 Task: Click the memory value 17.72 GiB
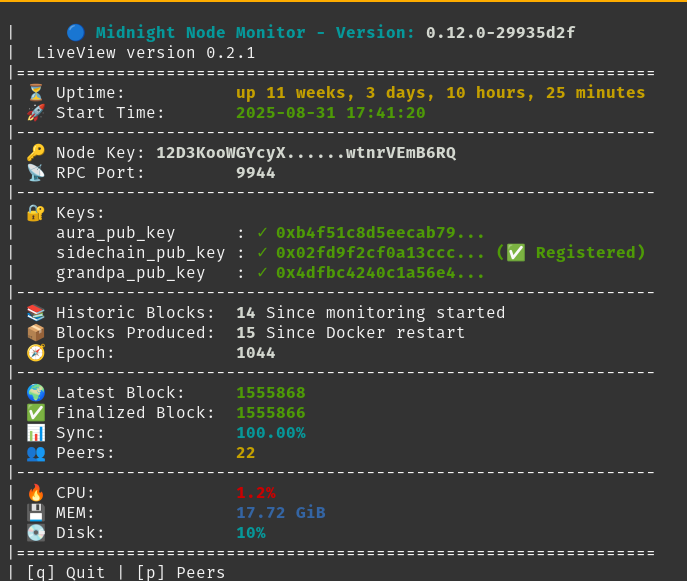[x=281, y=513]
